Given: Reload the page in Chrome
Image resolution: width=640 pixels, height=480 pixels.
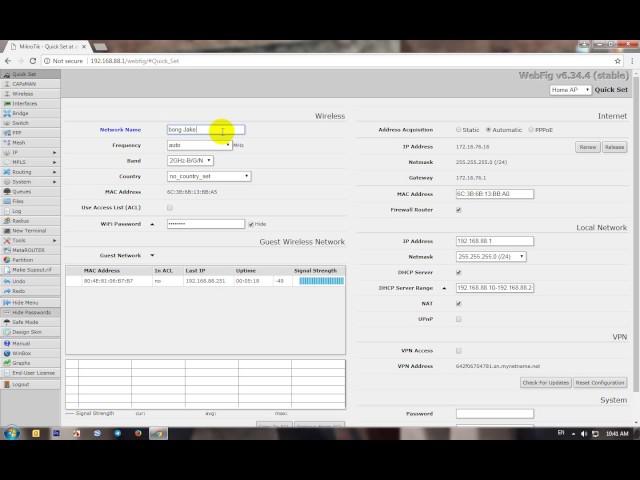Looking at the screenshot, I should click(x=33, y=61).
